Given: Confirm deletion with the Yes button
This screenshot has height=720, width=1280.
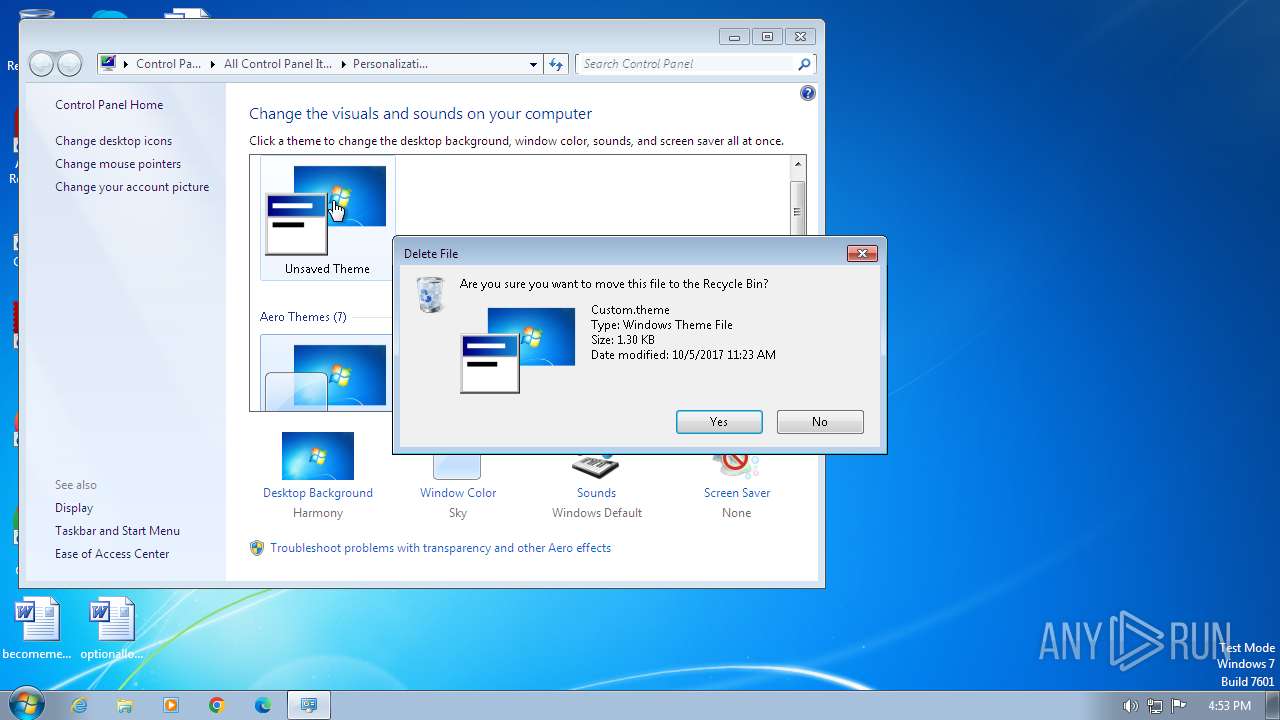Looking at the screenshot, I should (719, 422).
